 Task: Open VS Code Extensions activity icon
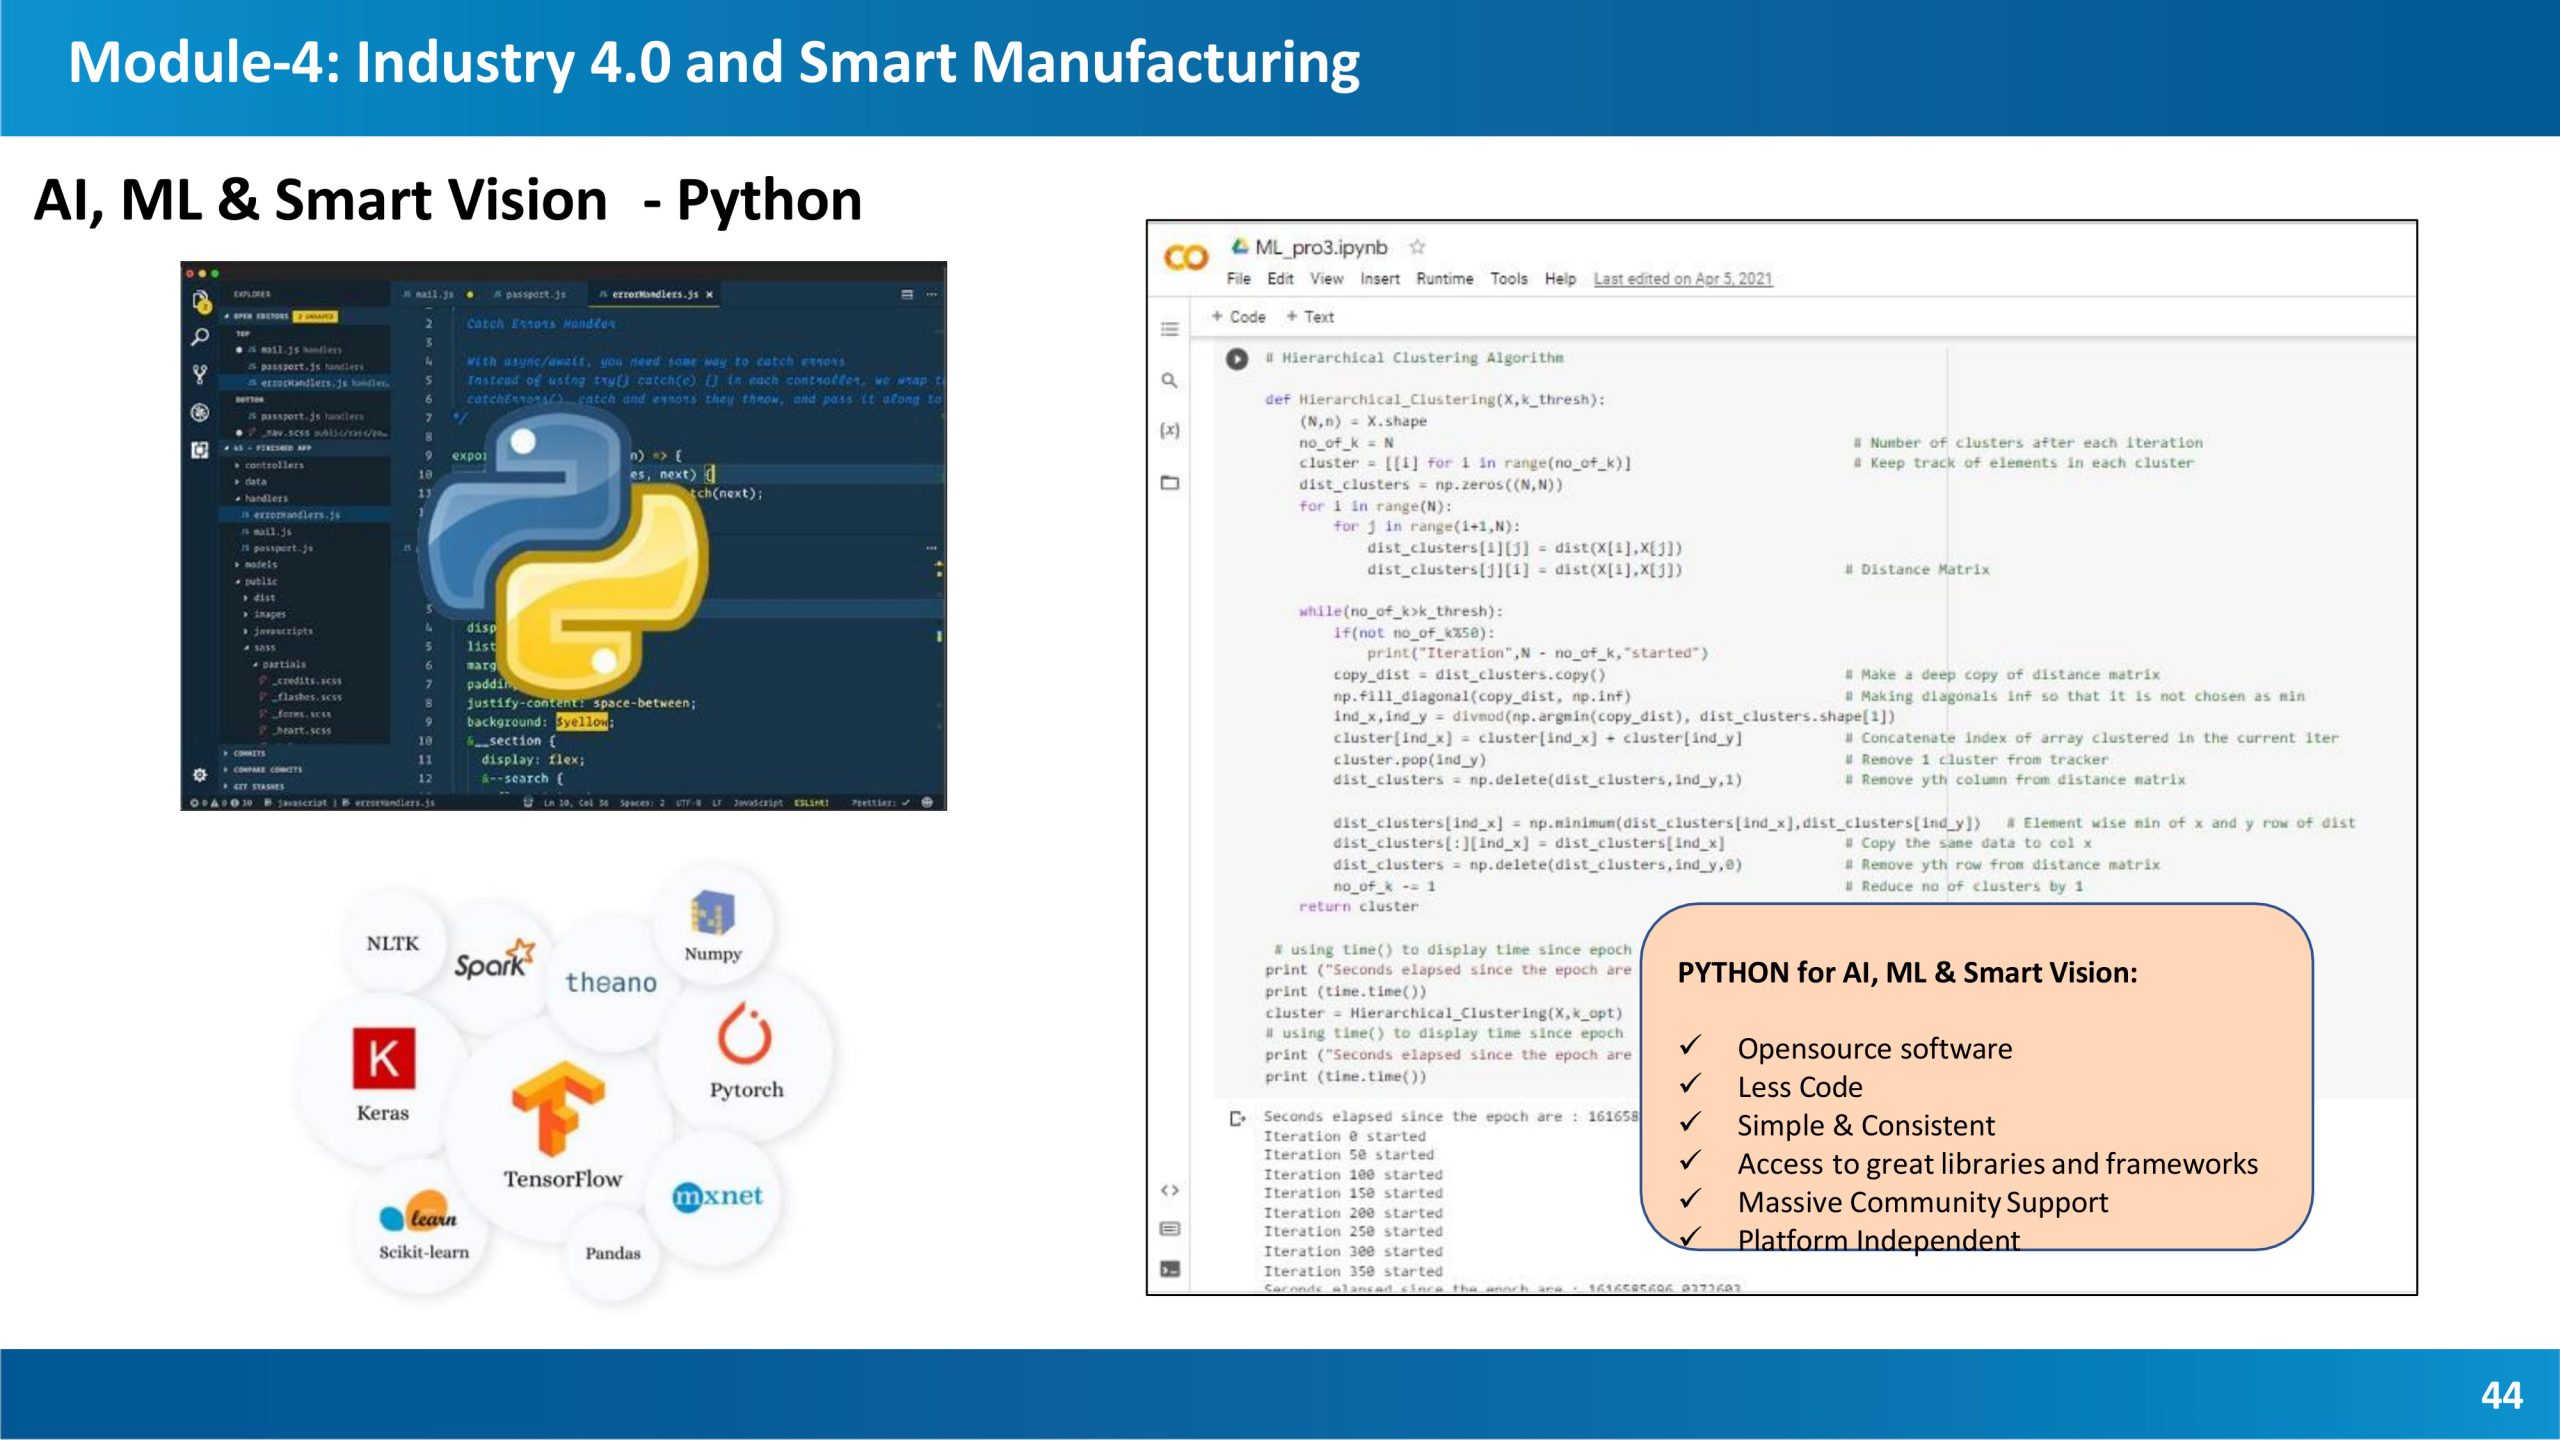pos(200,450)
